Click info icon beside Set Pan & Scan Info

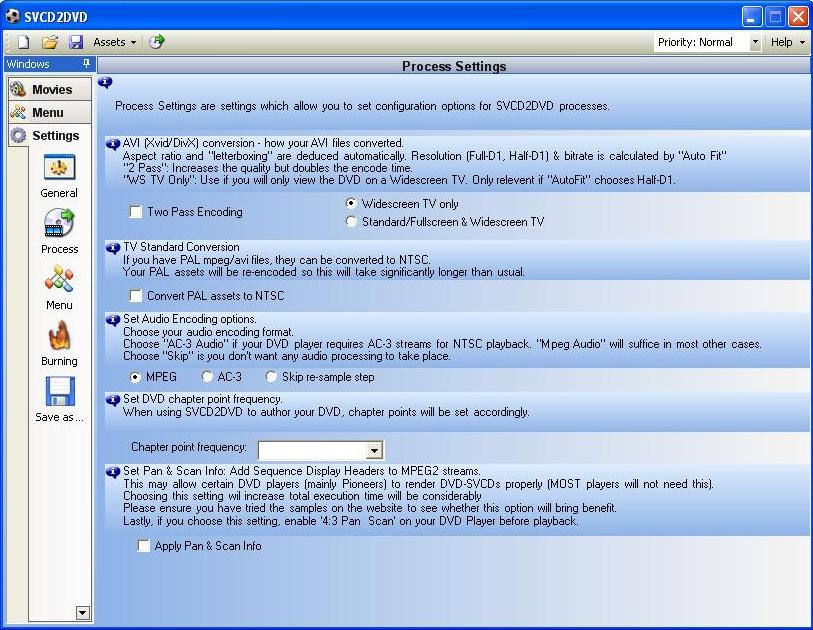tap(113, 472)
